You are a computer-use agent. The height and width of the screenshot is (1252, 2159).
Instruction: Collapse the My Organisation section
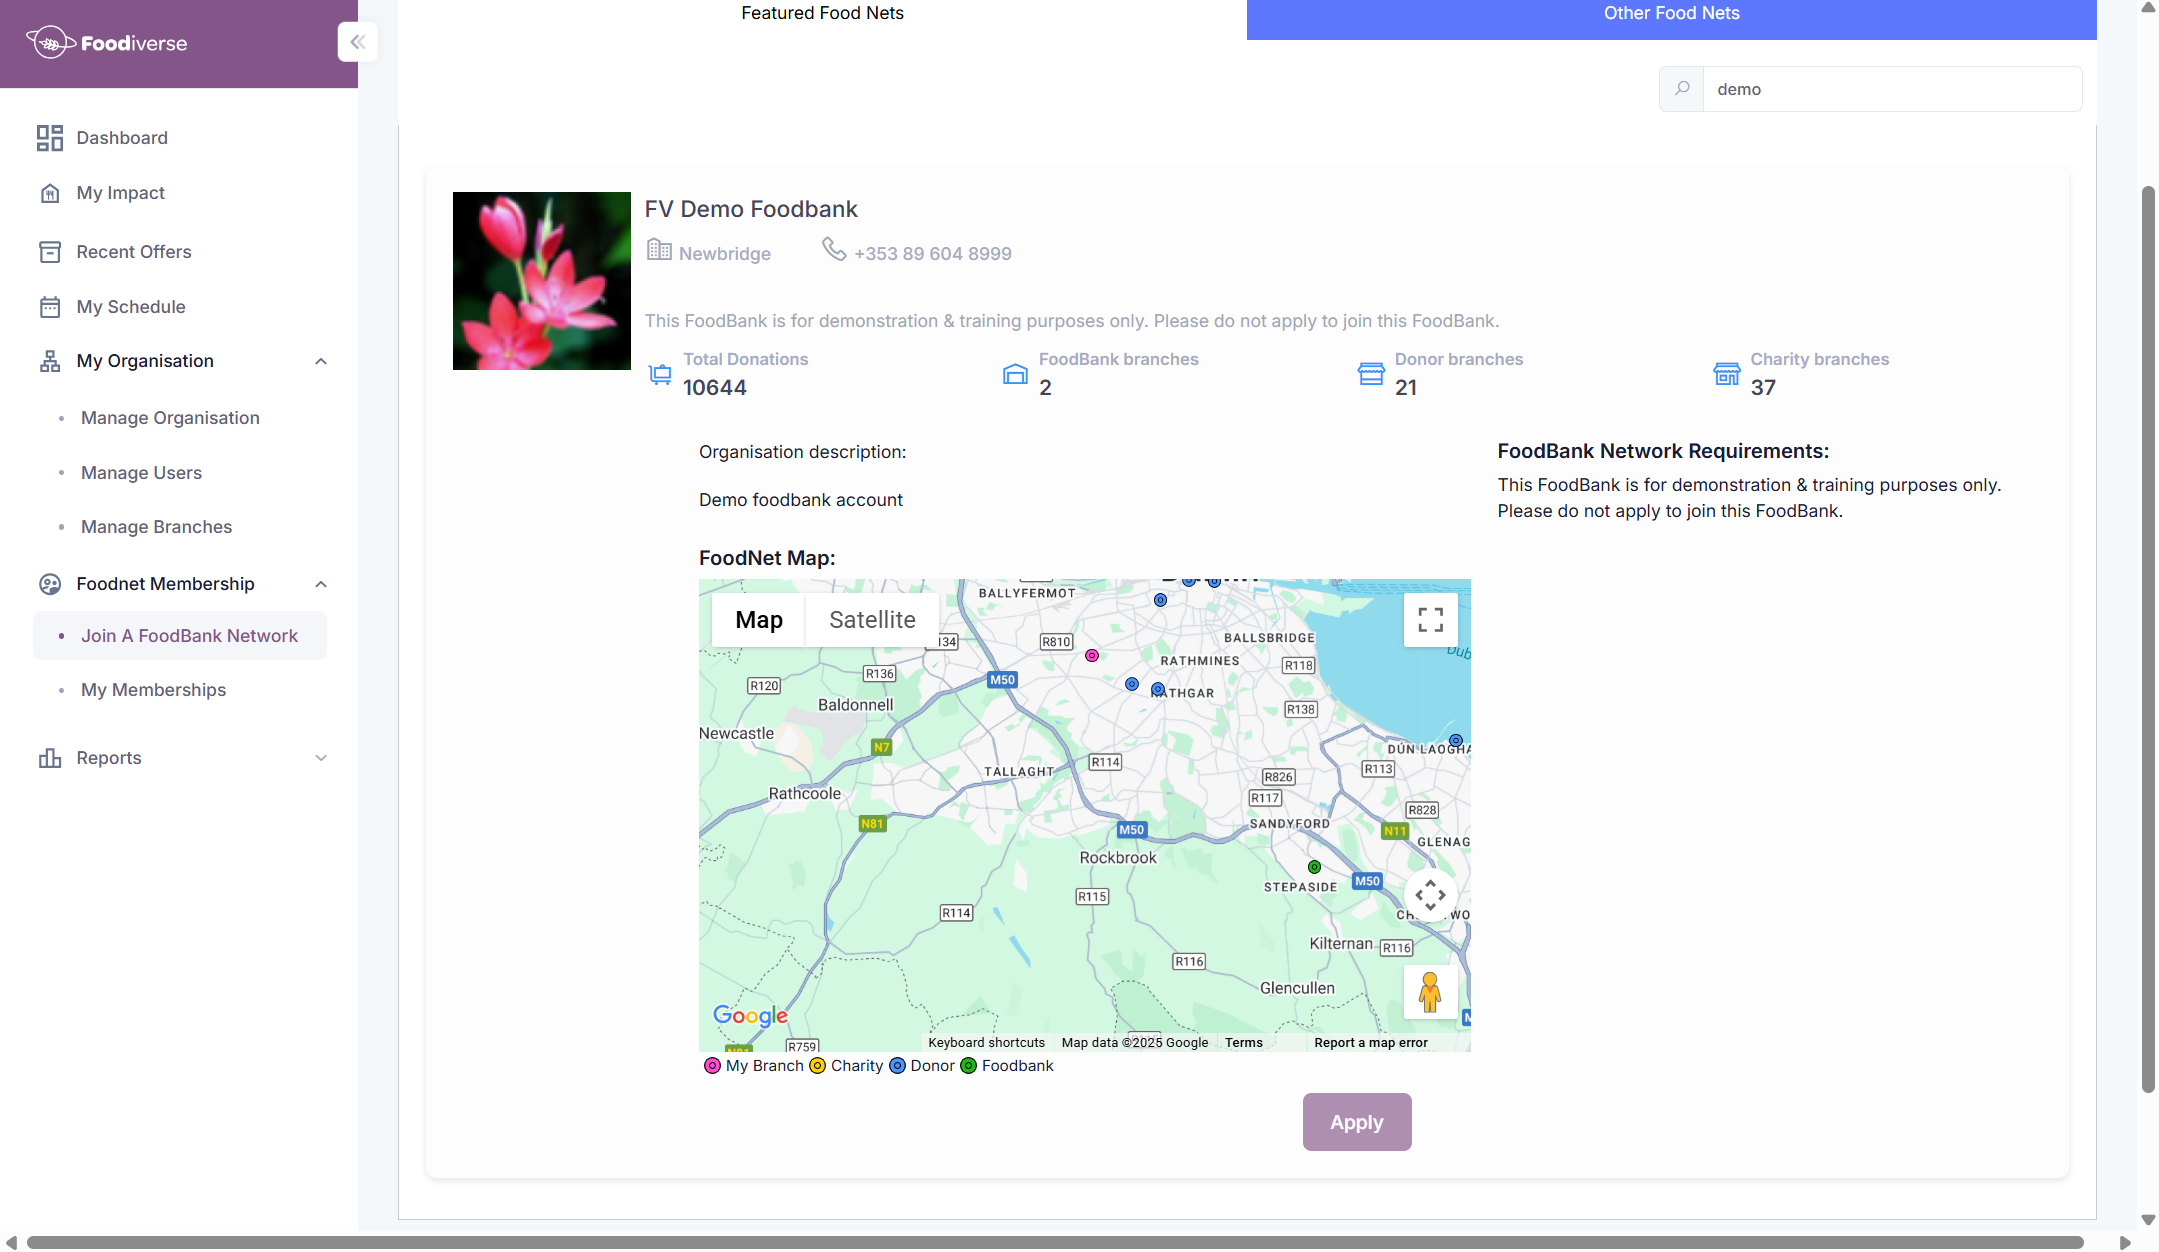[x=321, y=361]
